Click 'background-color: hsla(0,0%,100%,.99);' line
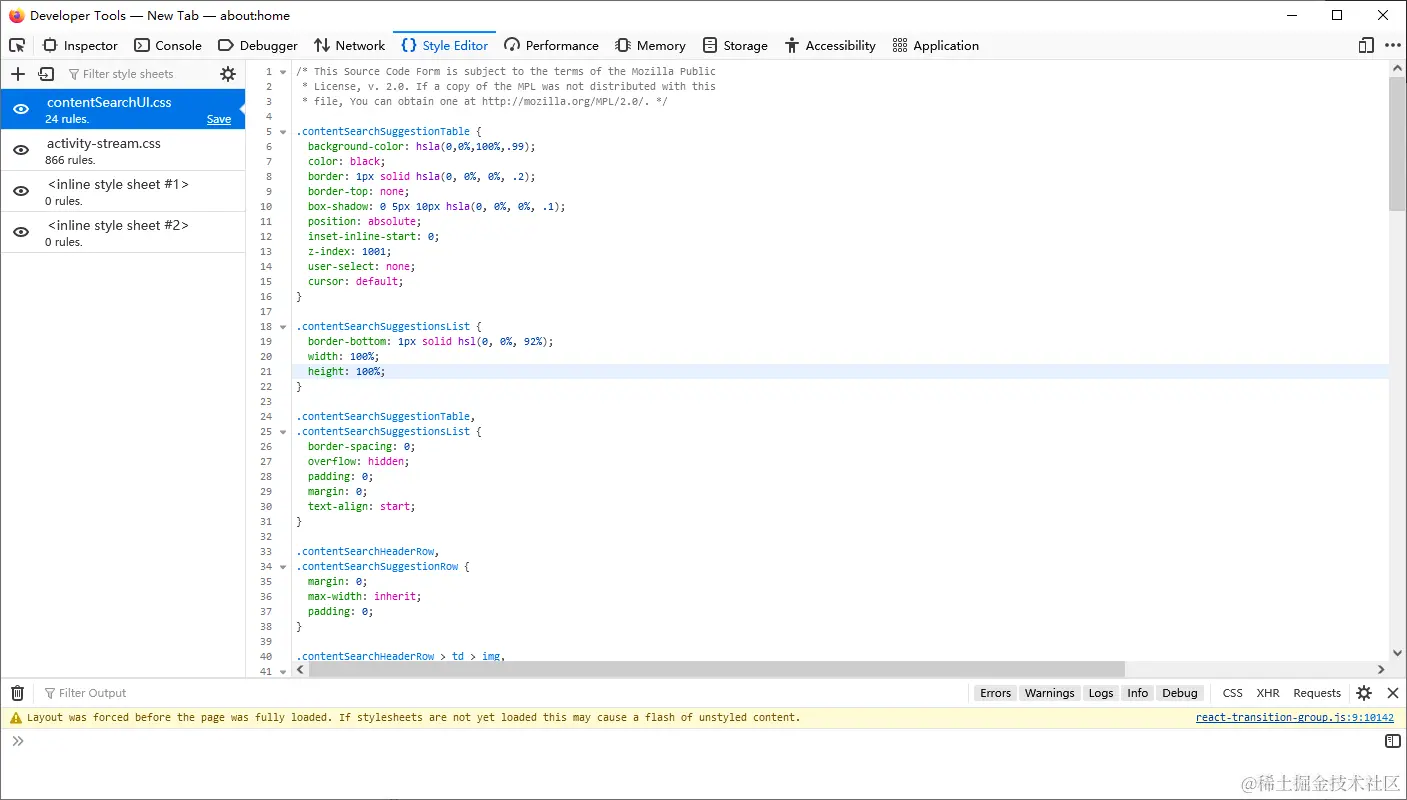 [421, 146]
